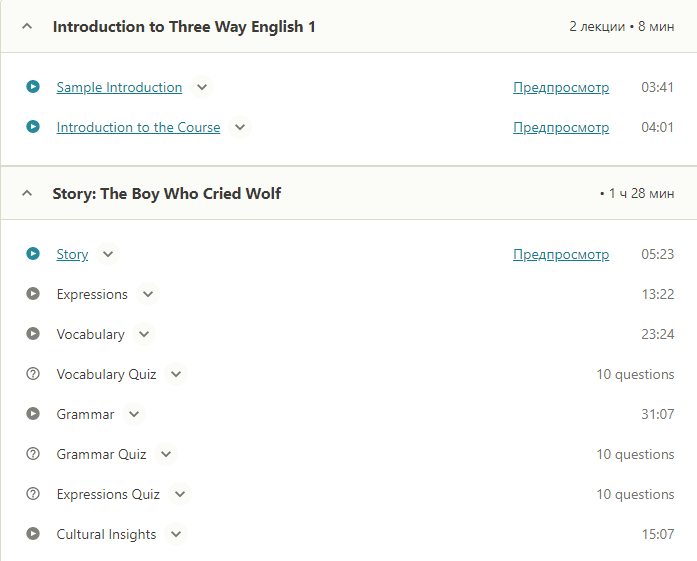Click the play icon beside Vocabulary lecture
Viewport: 697px width, 561px height.
coord(33,334)
